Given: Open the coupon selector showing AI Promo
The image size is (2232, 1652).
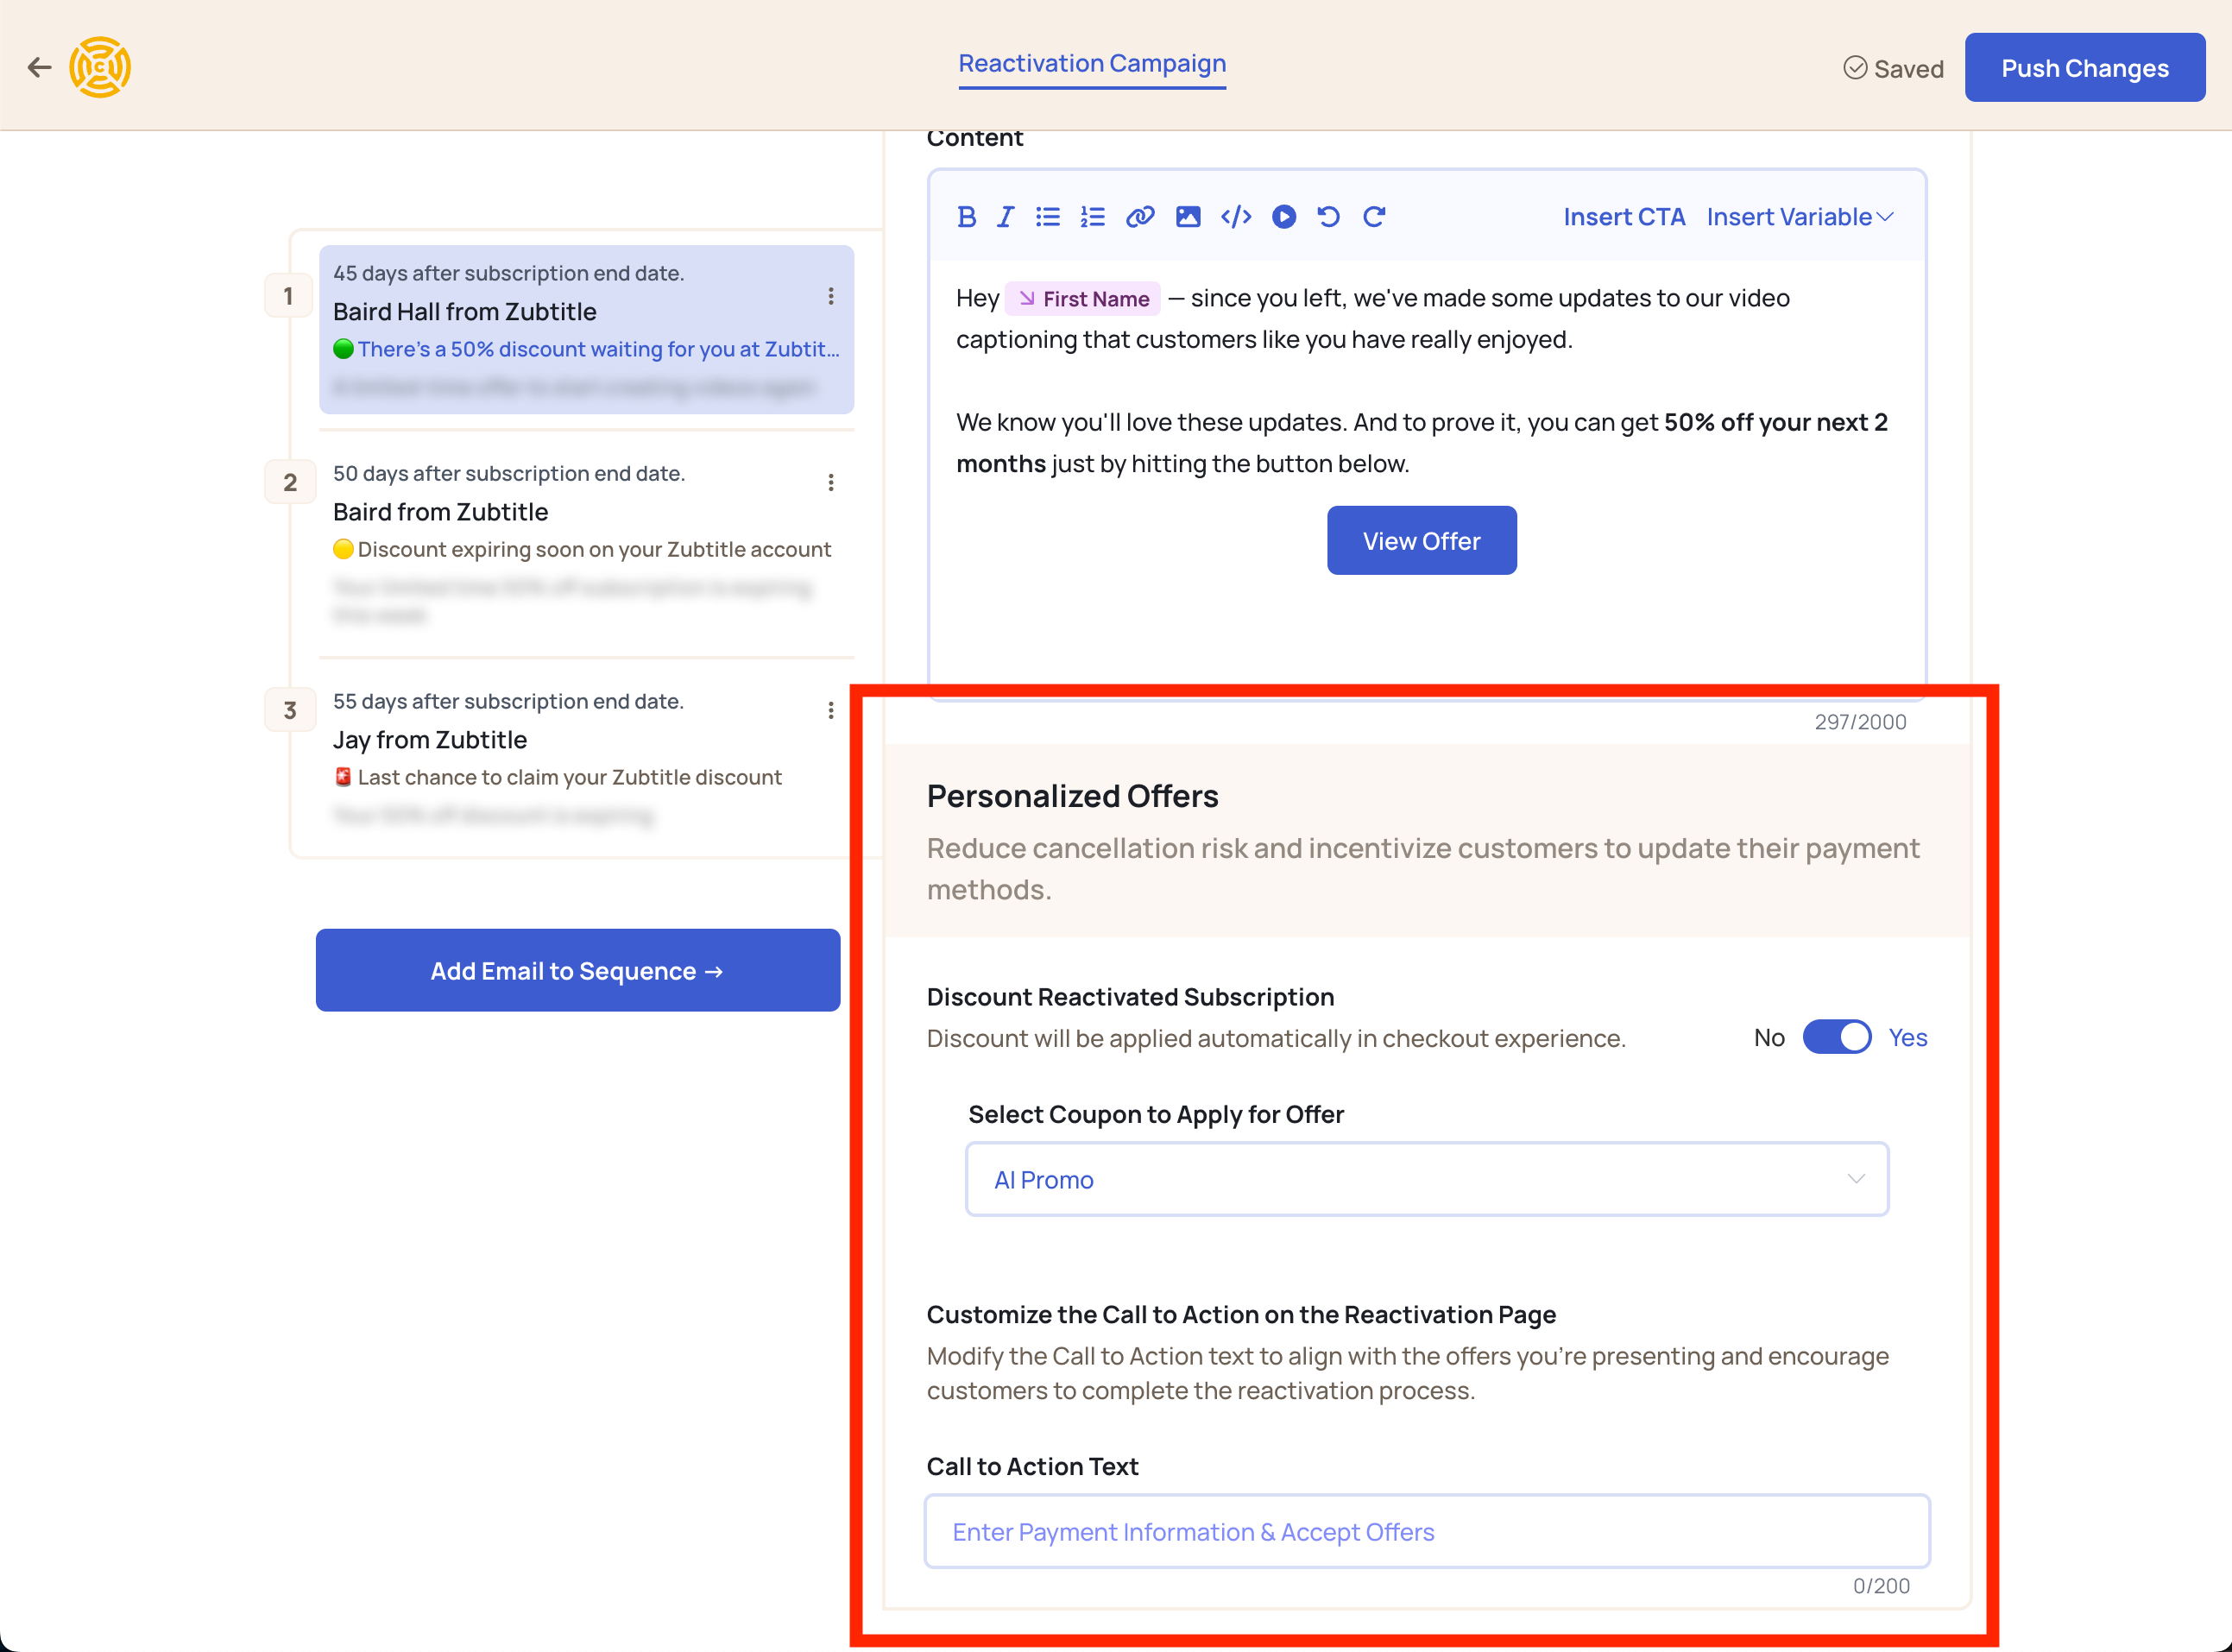Looking at the screenshot, I should pos(1427,1179).
